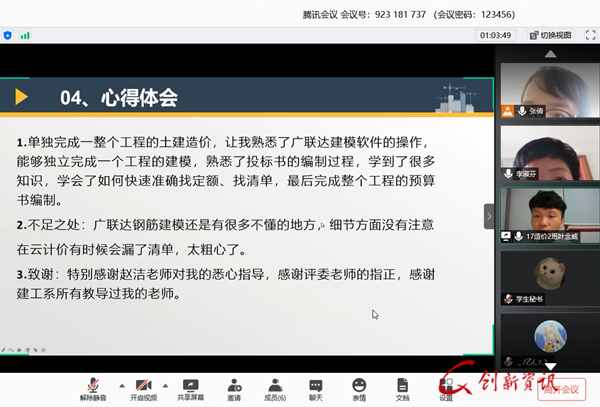Click the building illustration on slide header

coord(457,98)
